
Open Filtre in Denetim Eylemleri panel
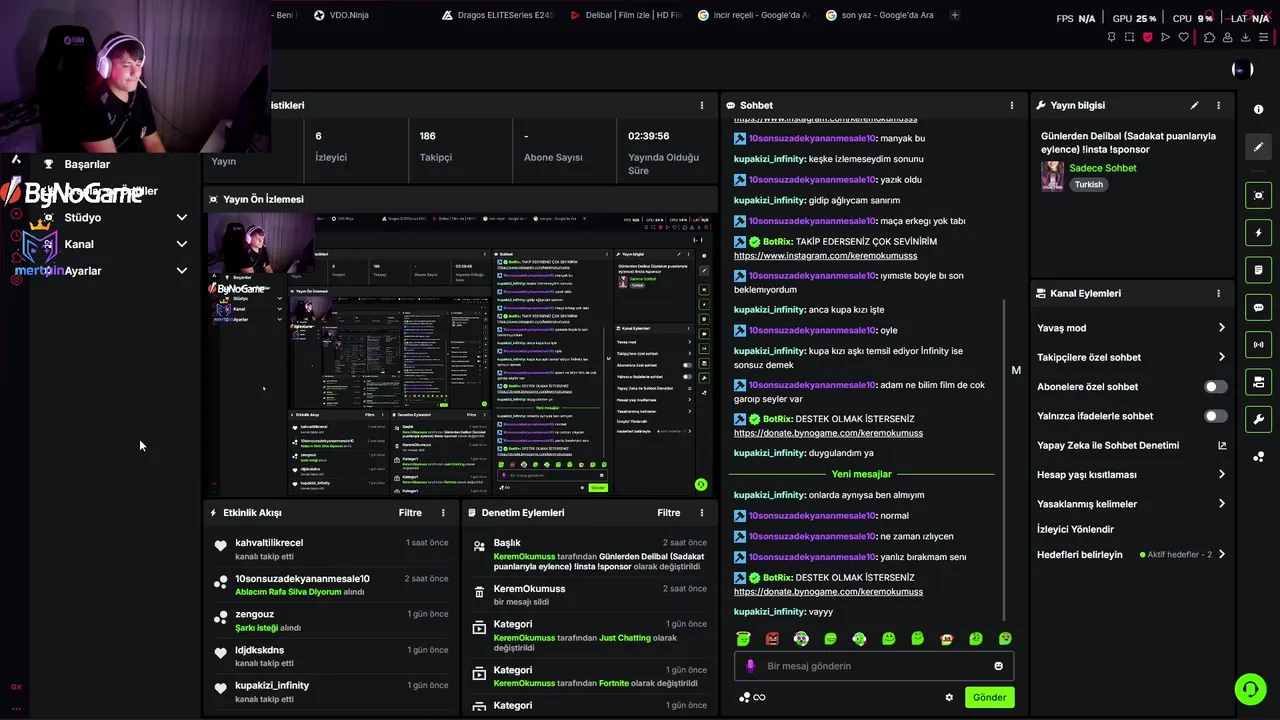tap(669, 512)
